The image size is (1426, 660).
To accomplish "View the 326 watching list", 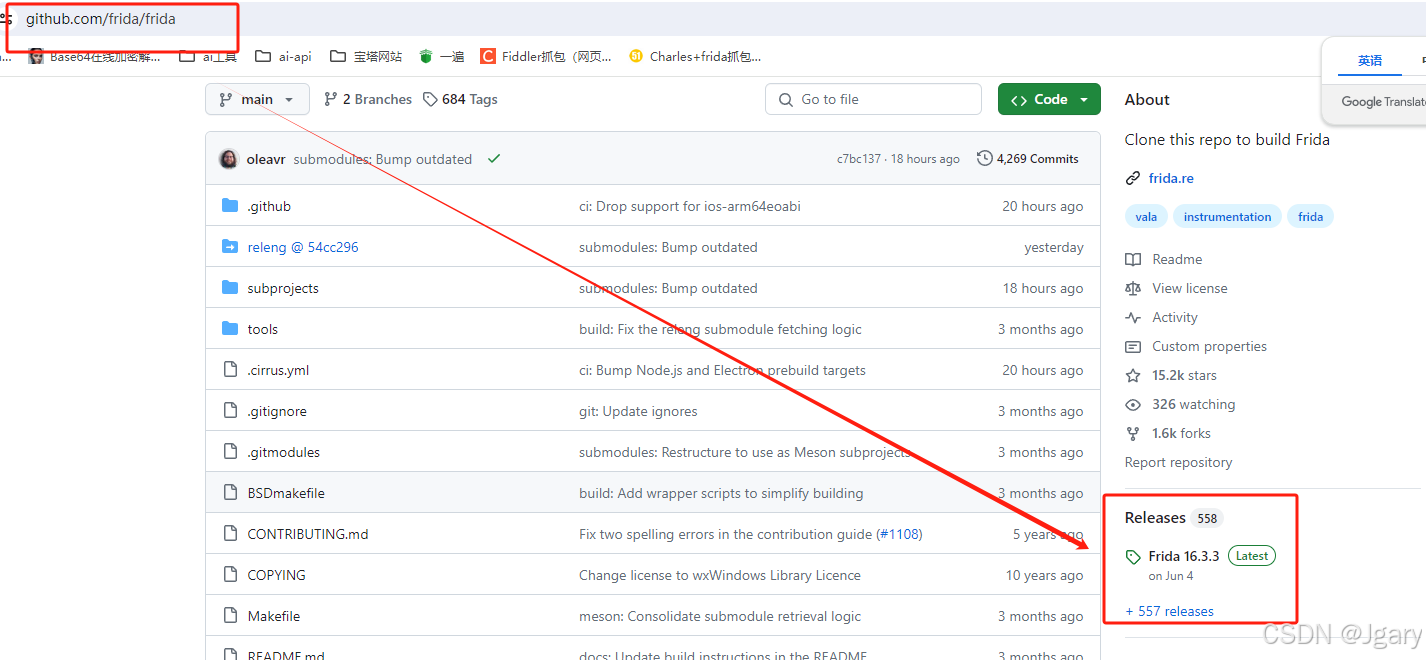I will tap(1180, 404).
